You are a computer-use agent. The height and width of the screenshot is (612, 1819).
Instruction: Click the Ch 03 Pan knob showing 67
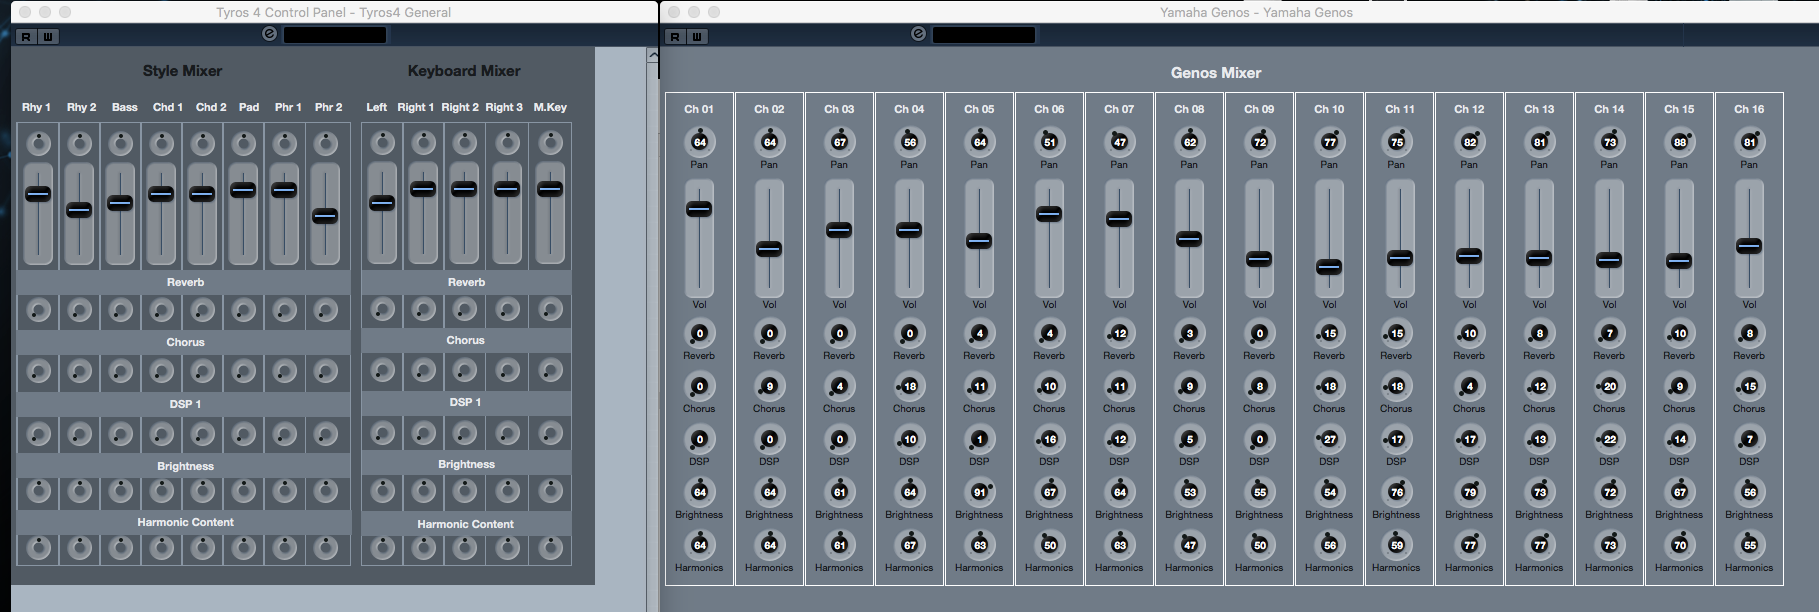839,142
